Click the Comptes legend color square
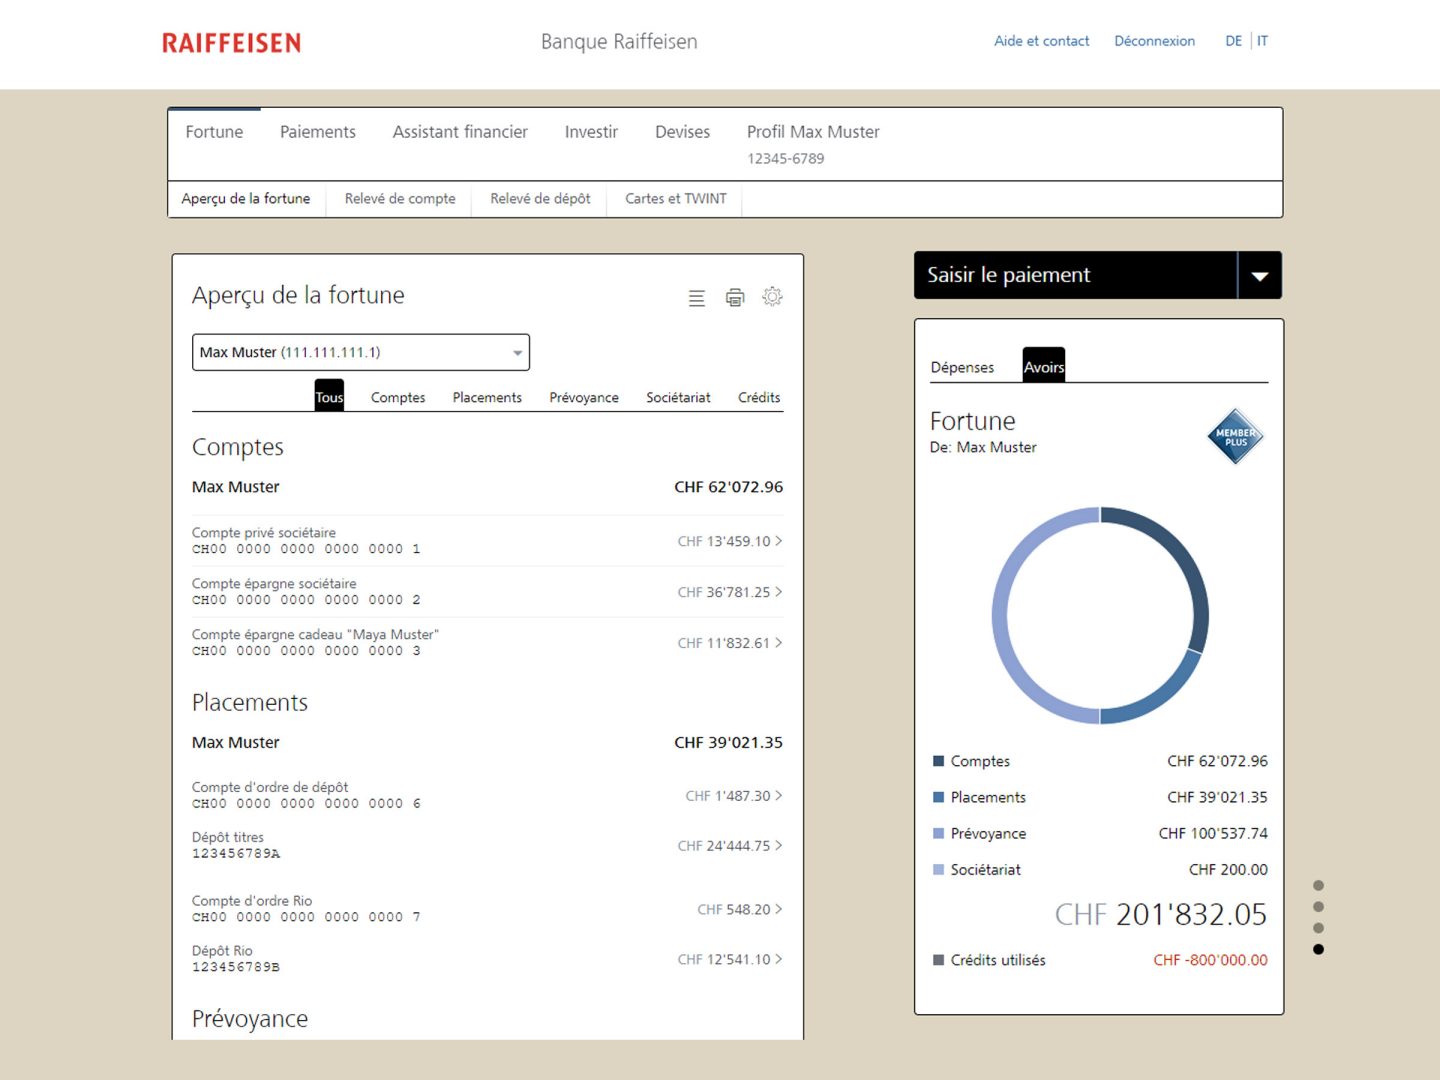This screenshot has width=1440, height=1080. [938, 761]
